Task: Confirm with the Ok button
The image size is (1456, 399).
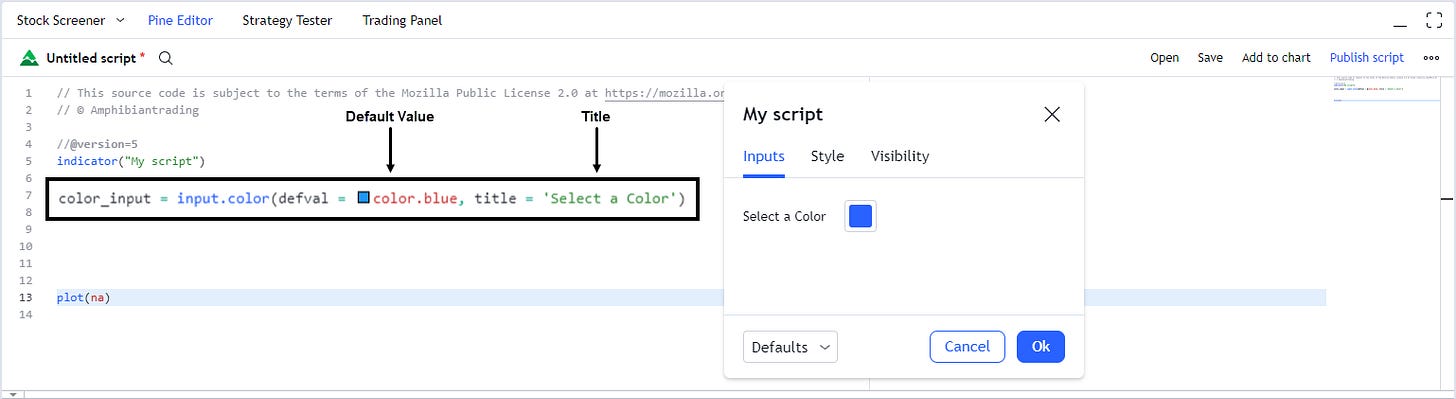Action: (x=1041, y=347)
